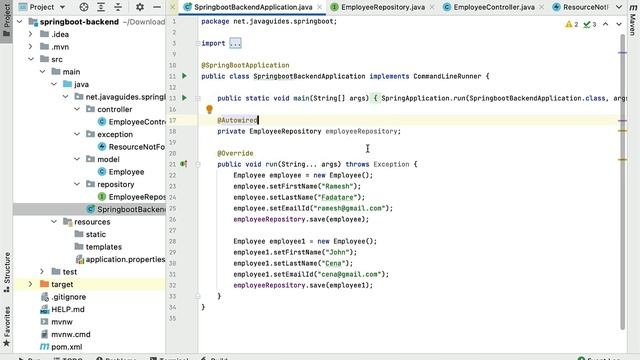Open pom.xml in project tree
The width and height of the screenshot is (640, 360).
(61, 347)
